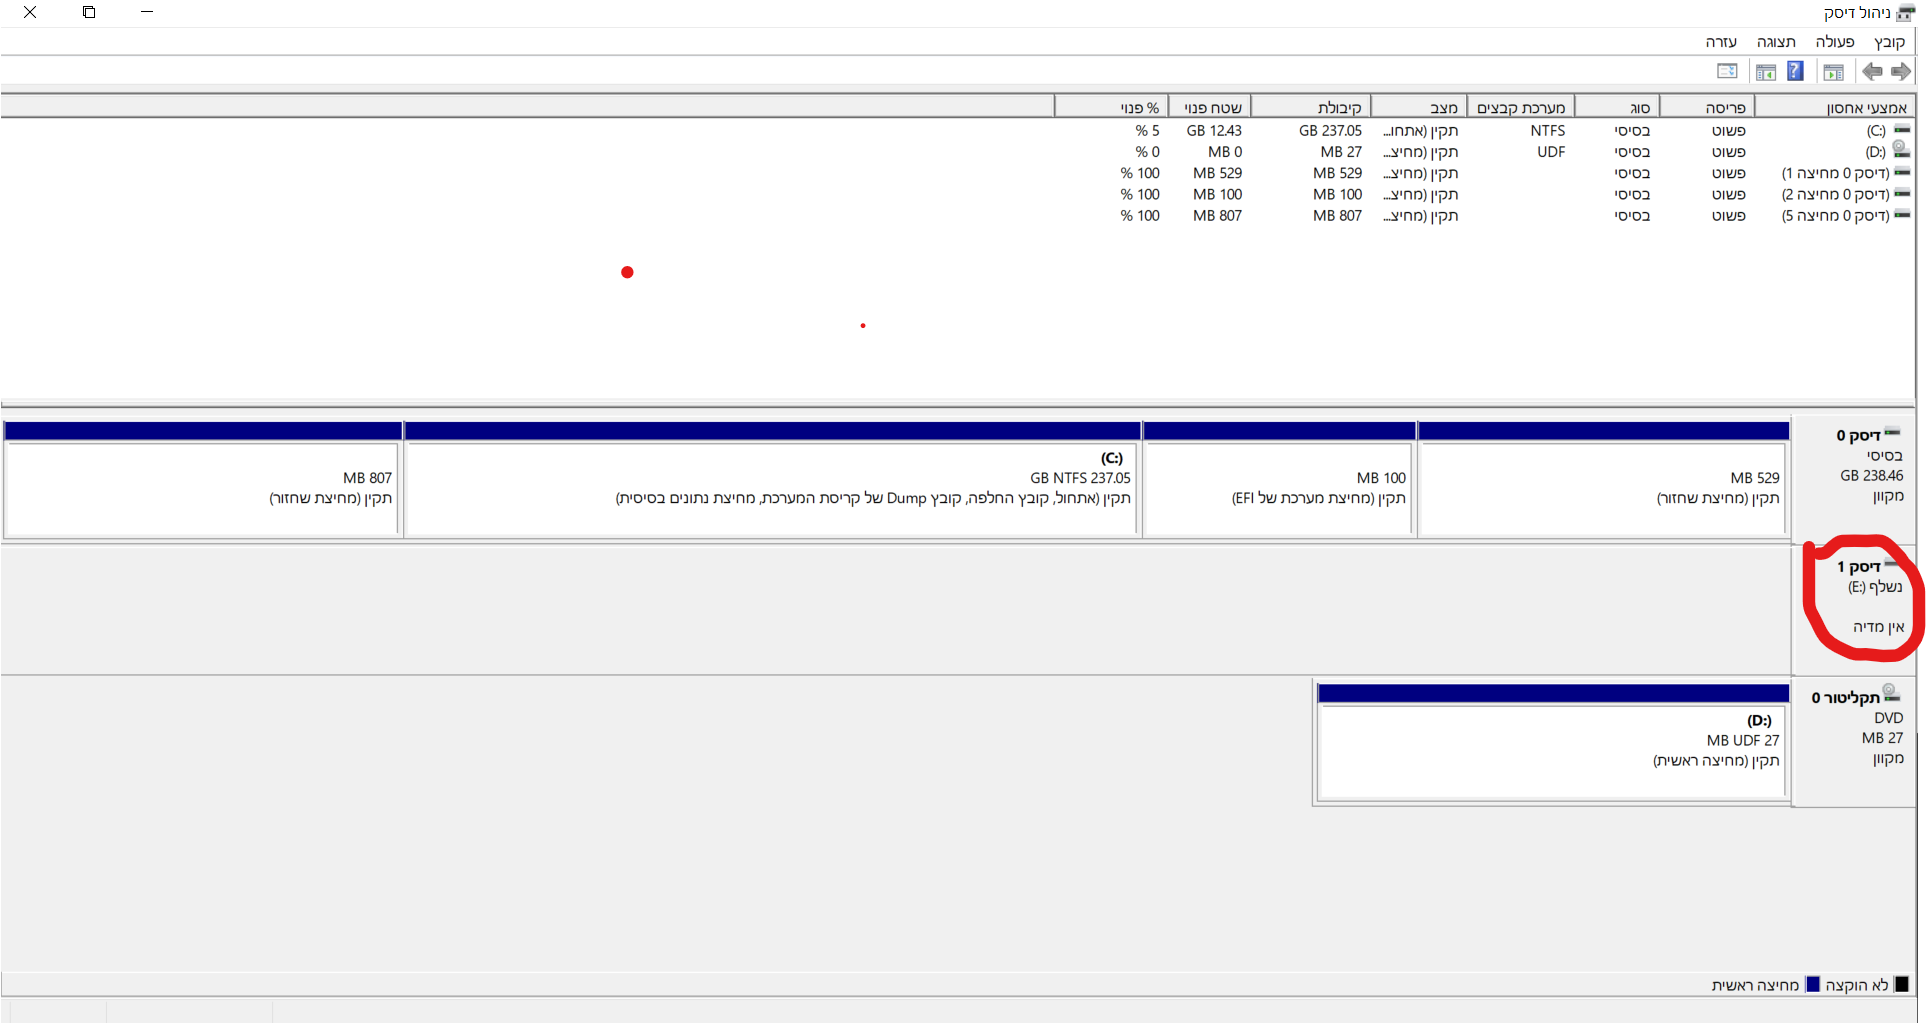Image resolution: width=1926 pixels, height=1023 pixels.
Task: Click the '5 %' free percentage cell
Action: 1147,130
